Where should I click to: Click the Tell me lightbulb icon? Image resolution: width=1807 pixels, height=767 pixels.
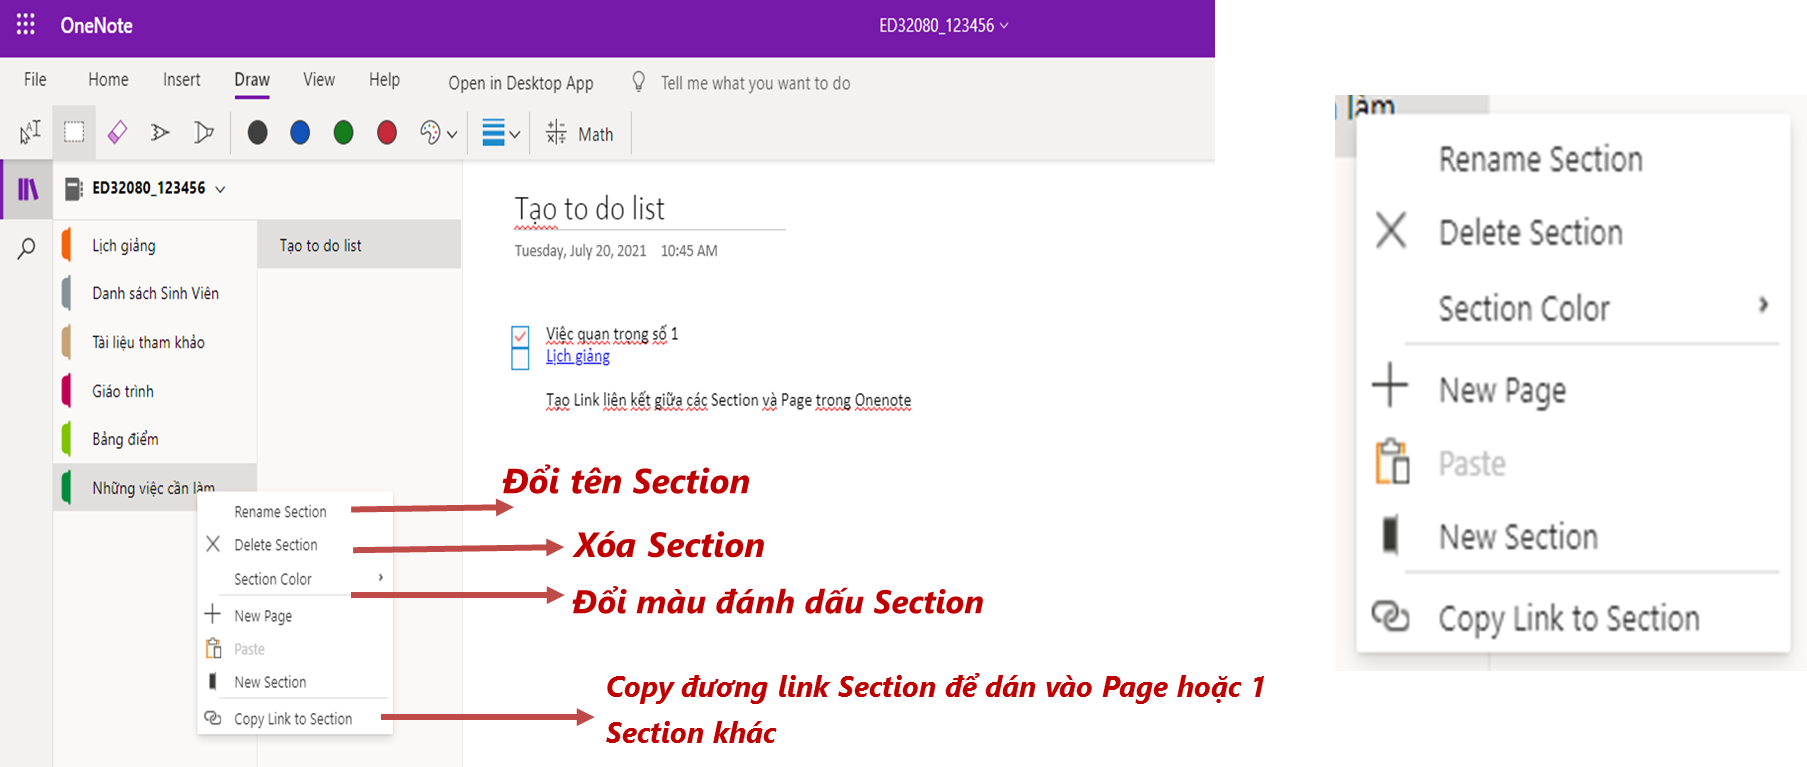(639, 82)
